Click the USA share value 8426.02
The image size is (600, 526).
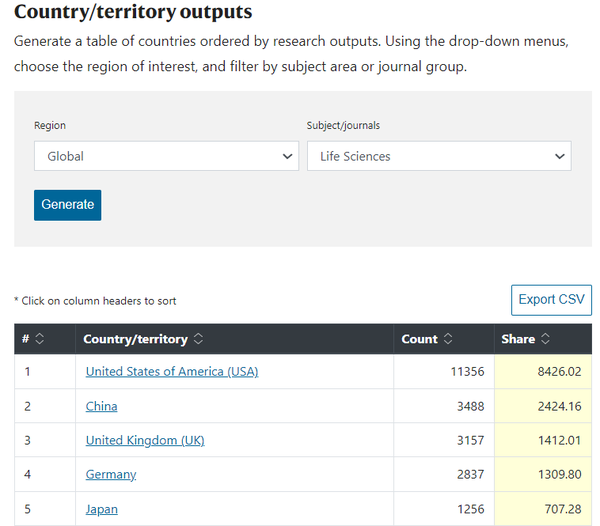pos(559,372)
